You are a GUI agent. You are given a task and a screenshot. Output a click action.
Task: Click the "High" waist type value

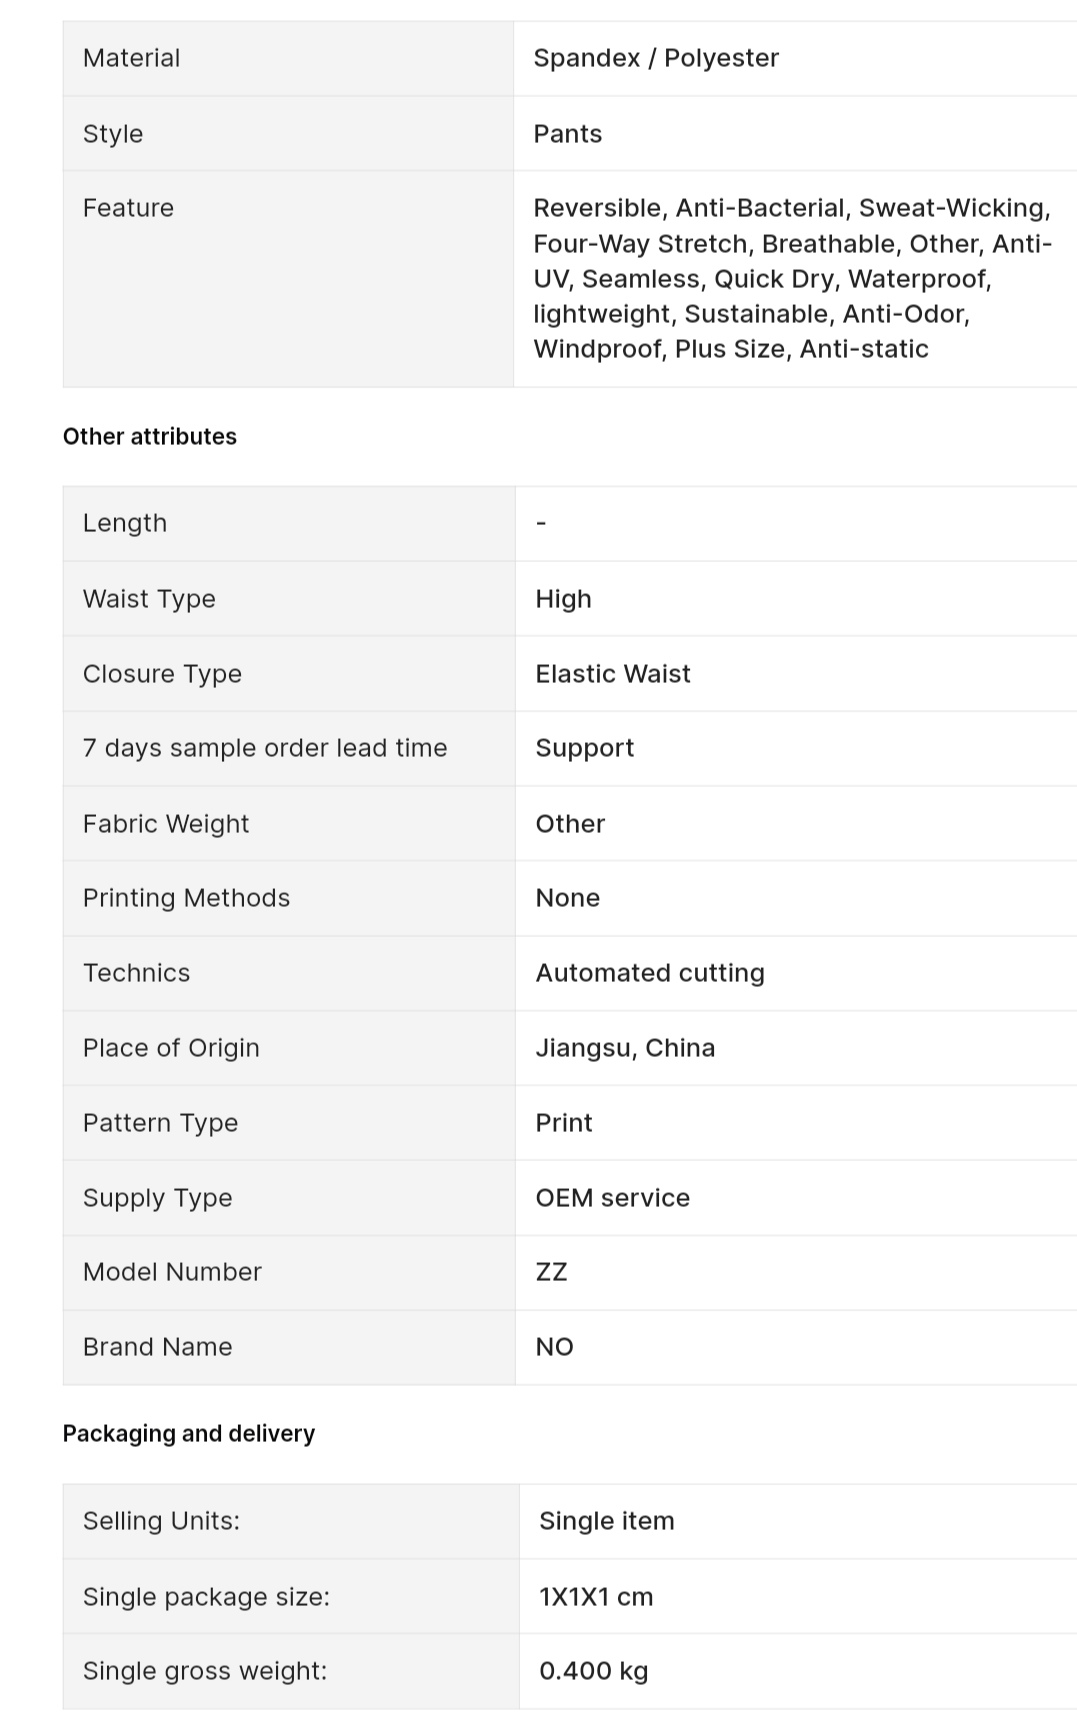pyautogui.click(x=564, y=599)
